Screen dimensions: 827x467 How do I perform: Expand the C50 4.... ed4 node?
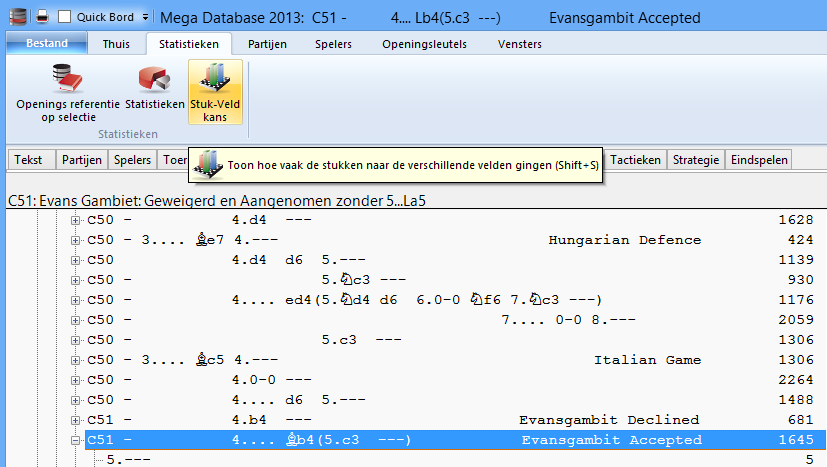tap(75, 300)
